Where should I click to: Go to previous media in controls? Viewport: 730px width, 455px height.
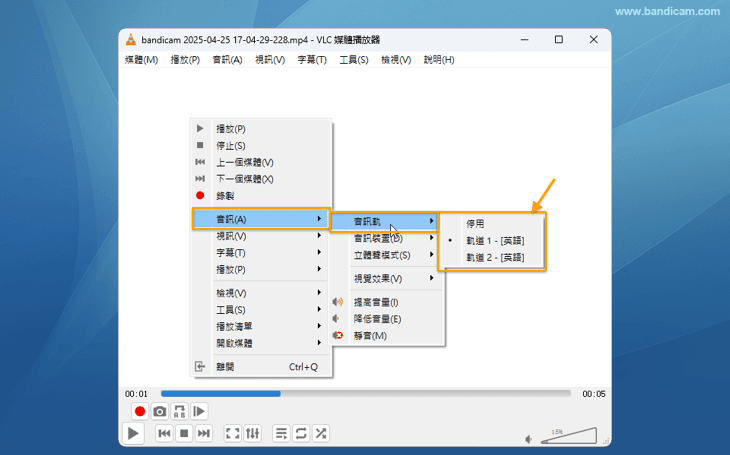coord(164,434)
